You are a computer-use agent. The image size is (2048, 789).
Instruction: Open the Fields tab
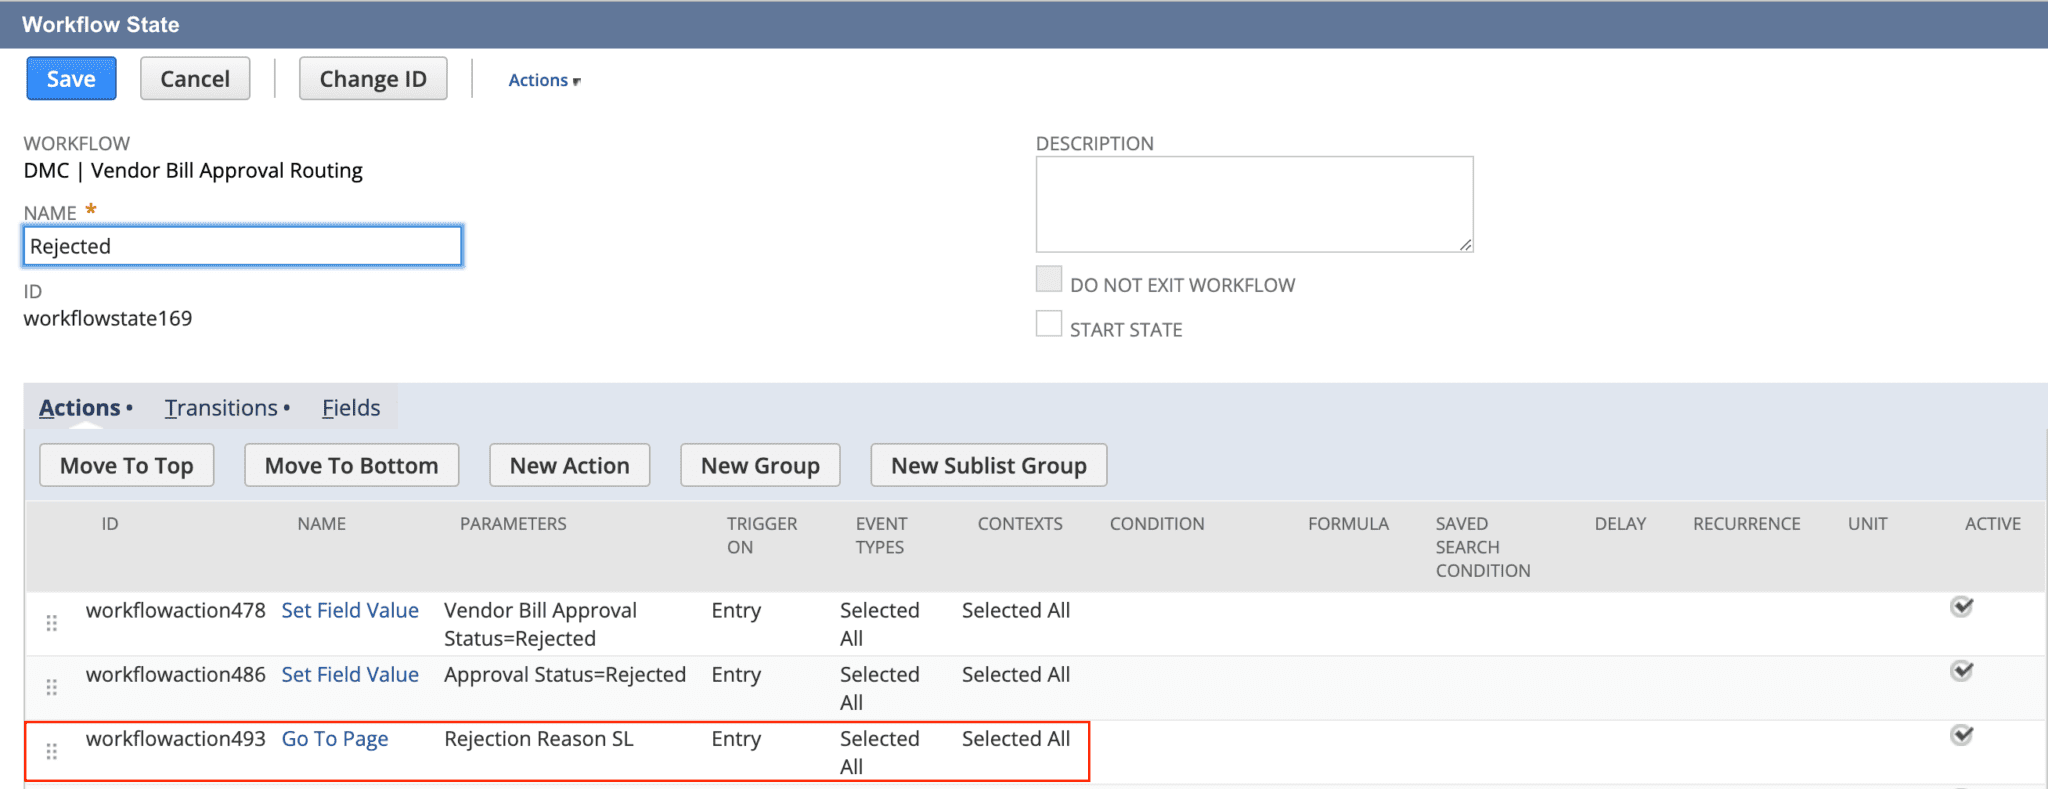[351, 408]
